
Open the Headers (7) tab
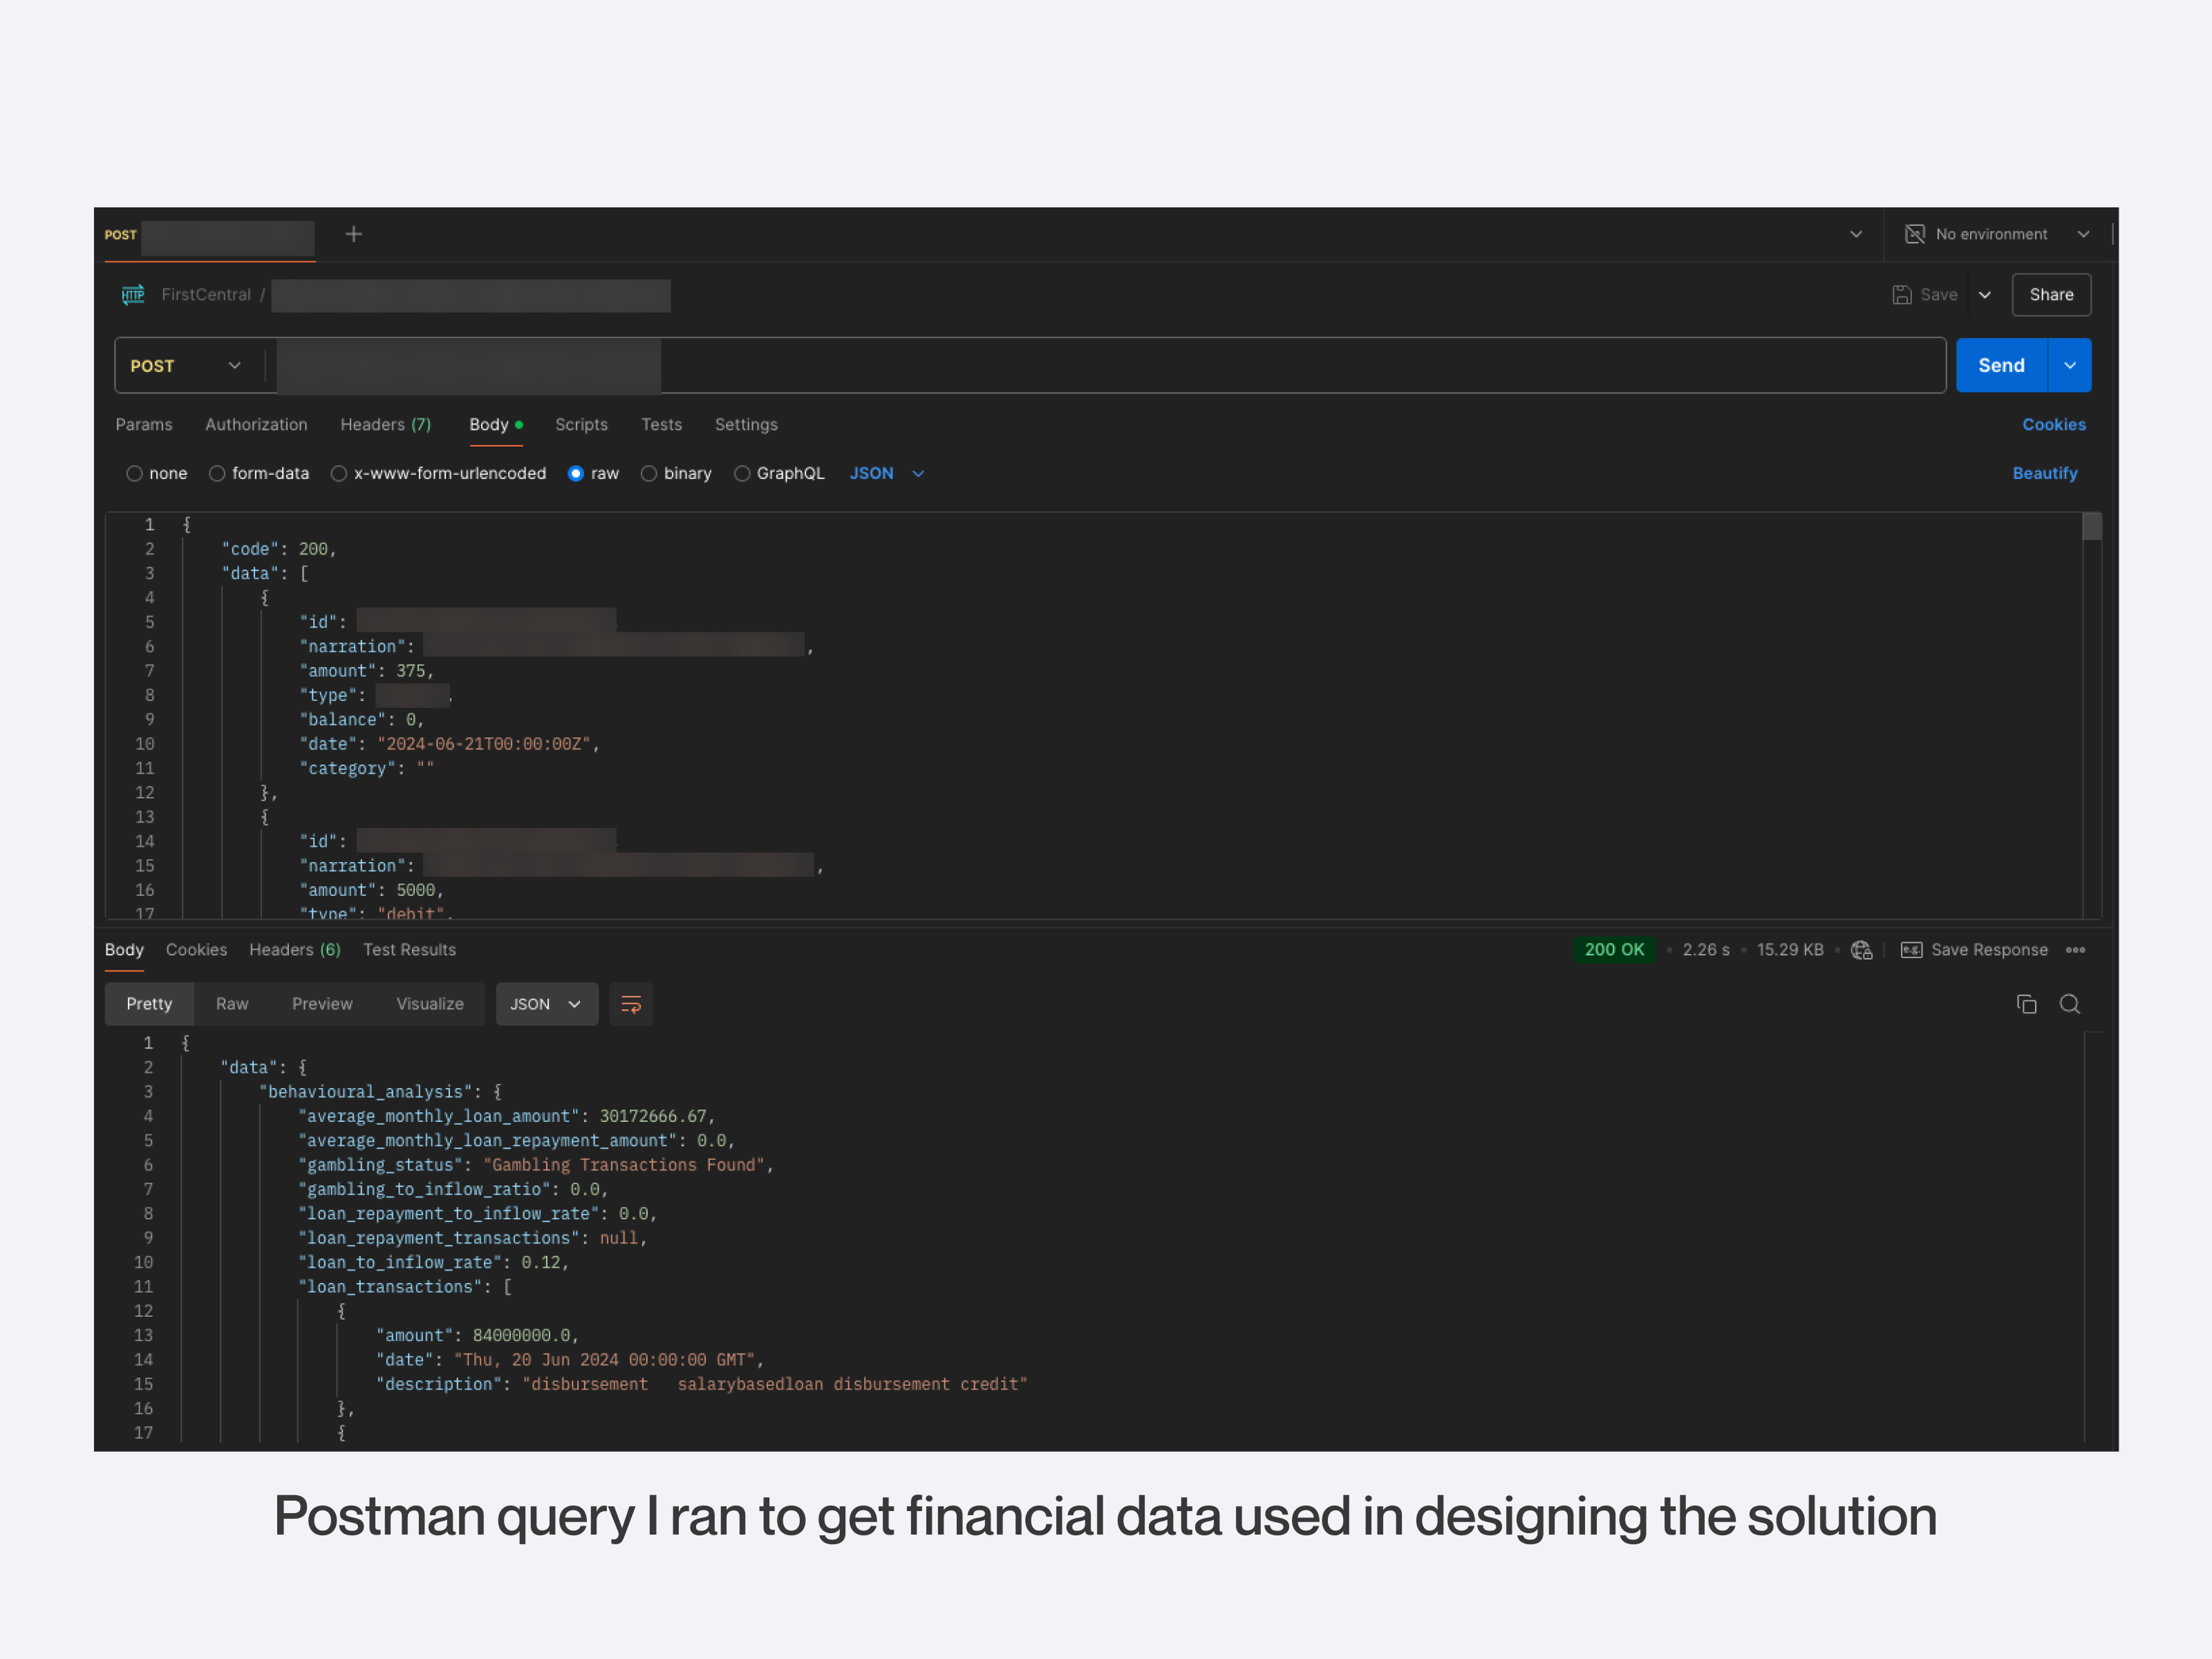pyautogui.click(x=386, y=424)
